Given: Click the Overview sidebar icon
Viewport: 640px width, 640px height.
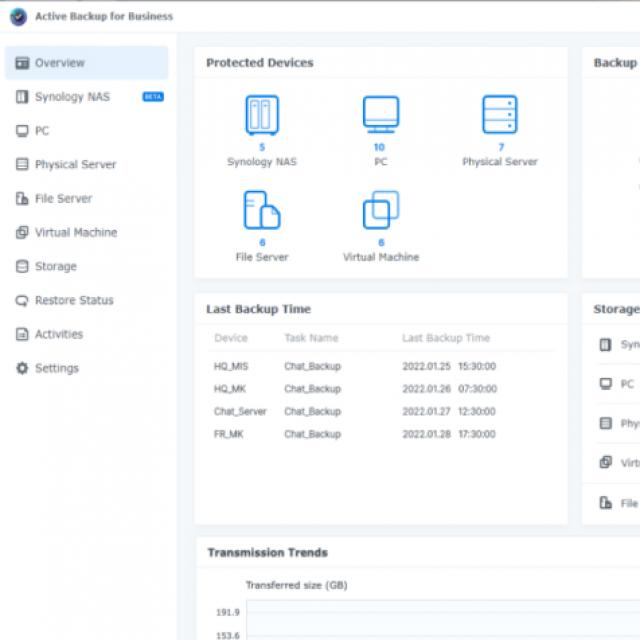Looking at the screenshot, I should pos(22,63).
